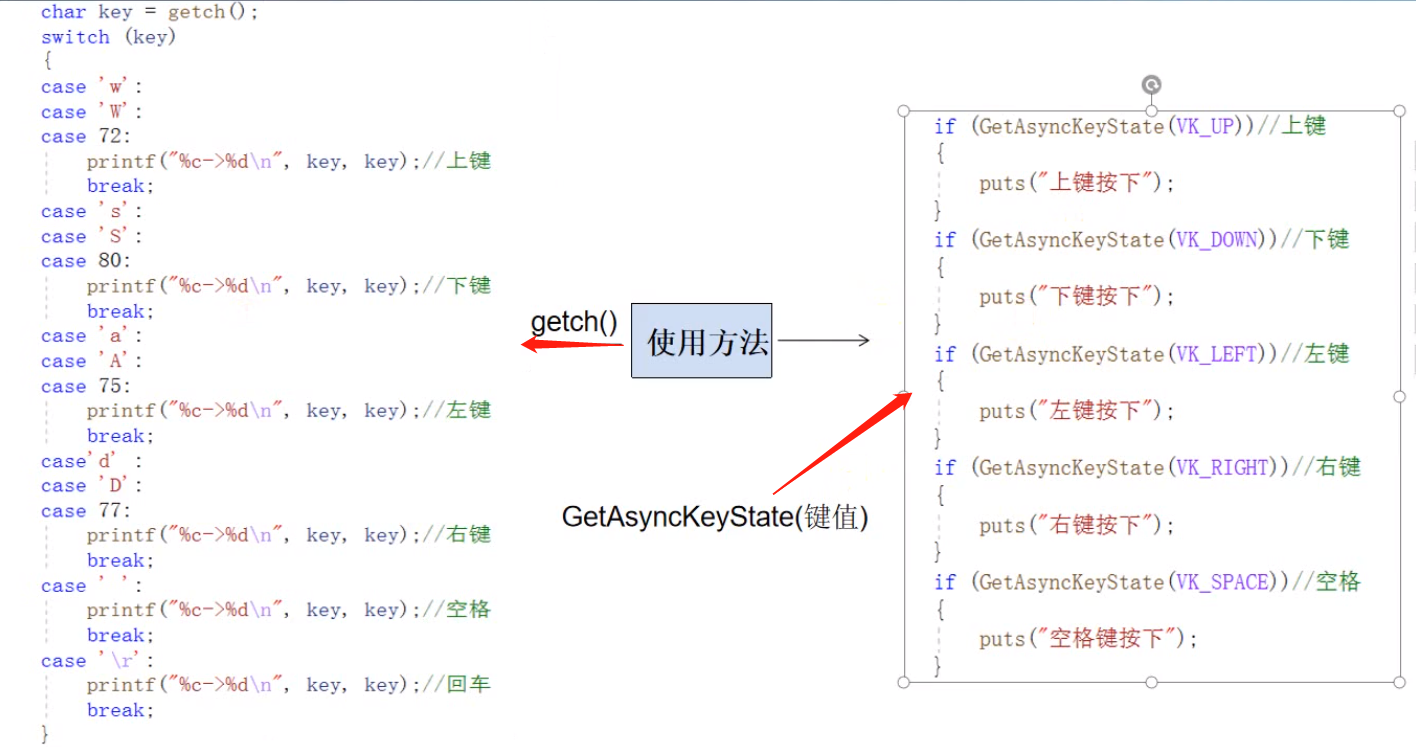The image size is (1416, 747).
Task: Click the case 80: line
Action: (86, 261)
